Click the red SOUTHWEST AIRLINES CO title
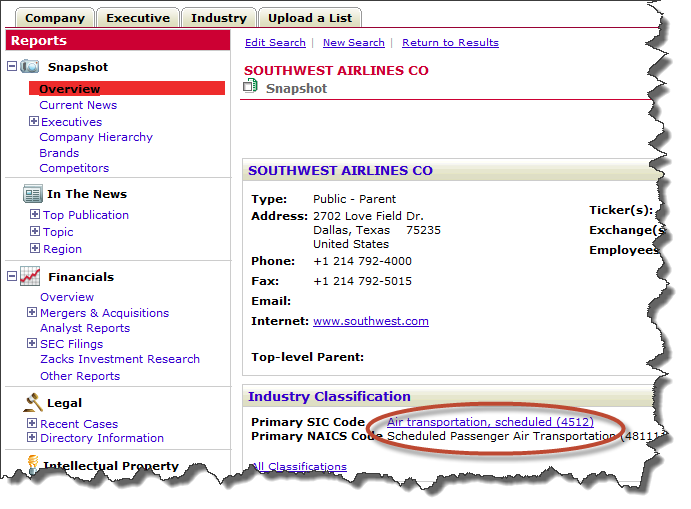691x509 pixels. coord(336,71)
